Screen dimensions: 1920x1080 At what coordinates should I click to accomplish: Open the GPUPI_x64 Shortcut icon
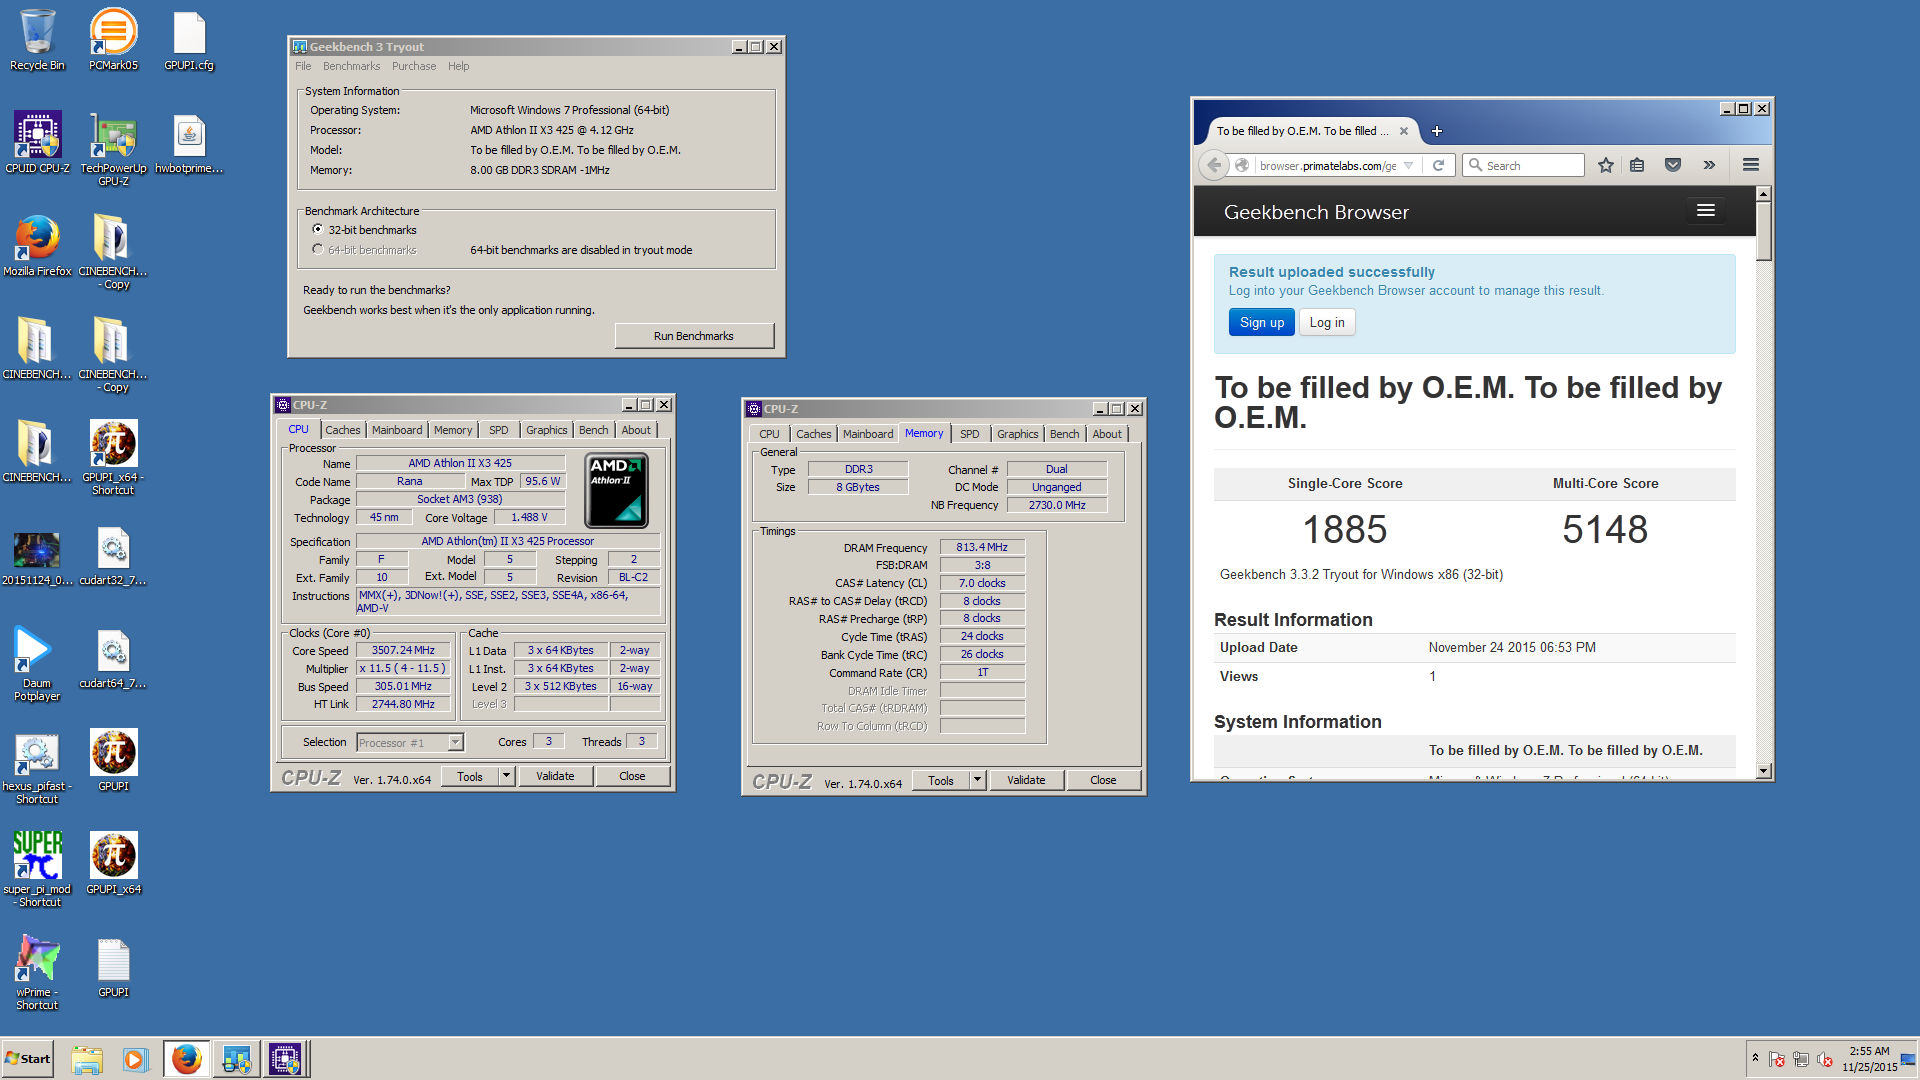point(113,457)
